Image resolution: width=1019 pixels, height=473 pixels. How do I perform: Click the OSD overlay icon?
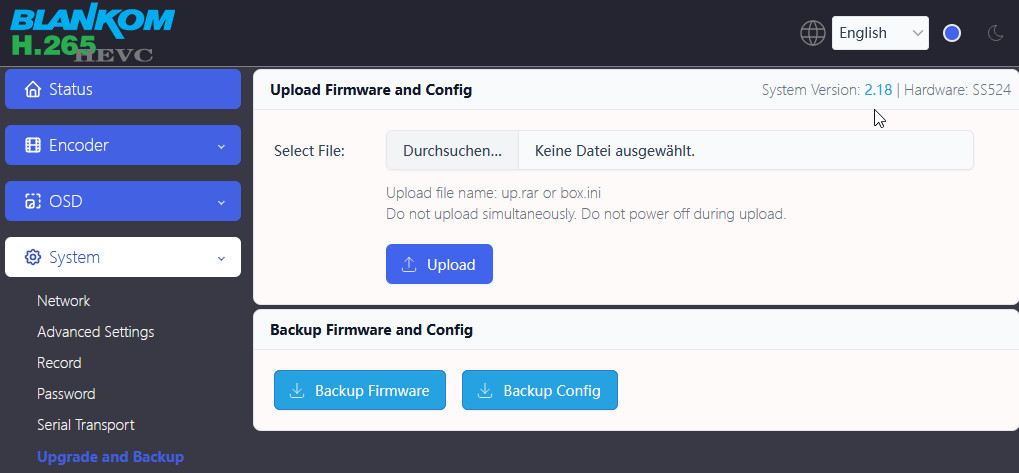tap(33, 201)
